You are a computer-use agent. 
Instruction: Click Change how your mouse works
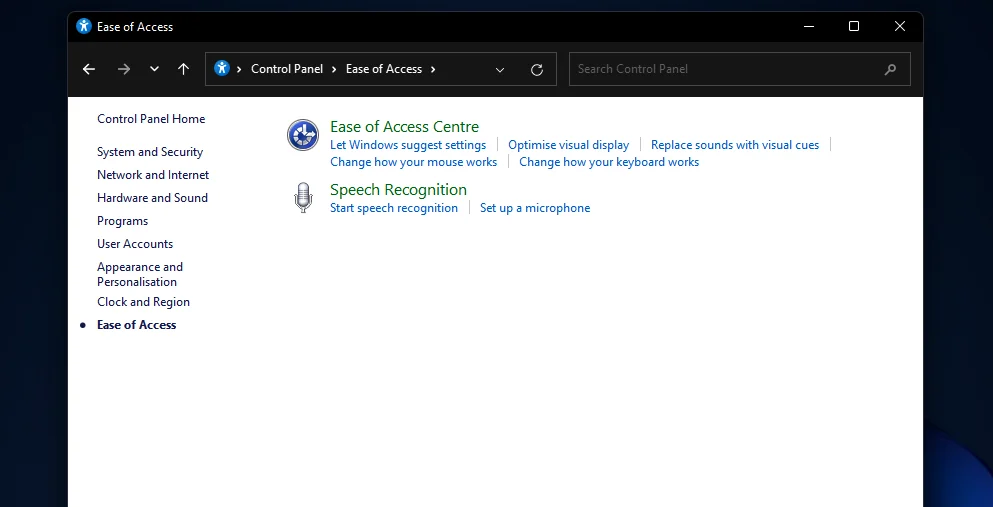(414, 162)
